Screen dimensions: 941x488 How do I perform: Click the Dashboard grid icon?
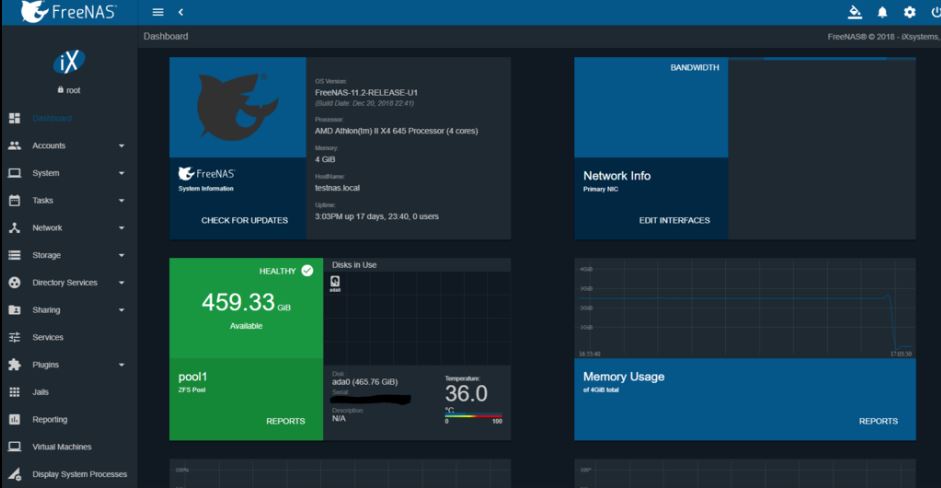tap(14, 118)
